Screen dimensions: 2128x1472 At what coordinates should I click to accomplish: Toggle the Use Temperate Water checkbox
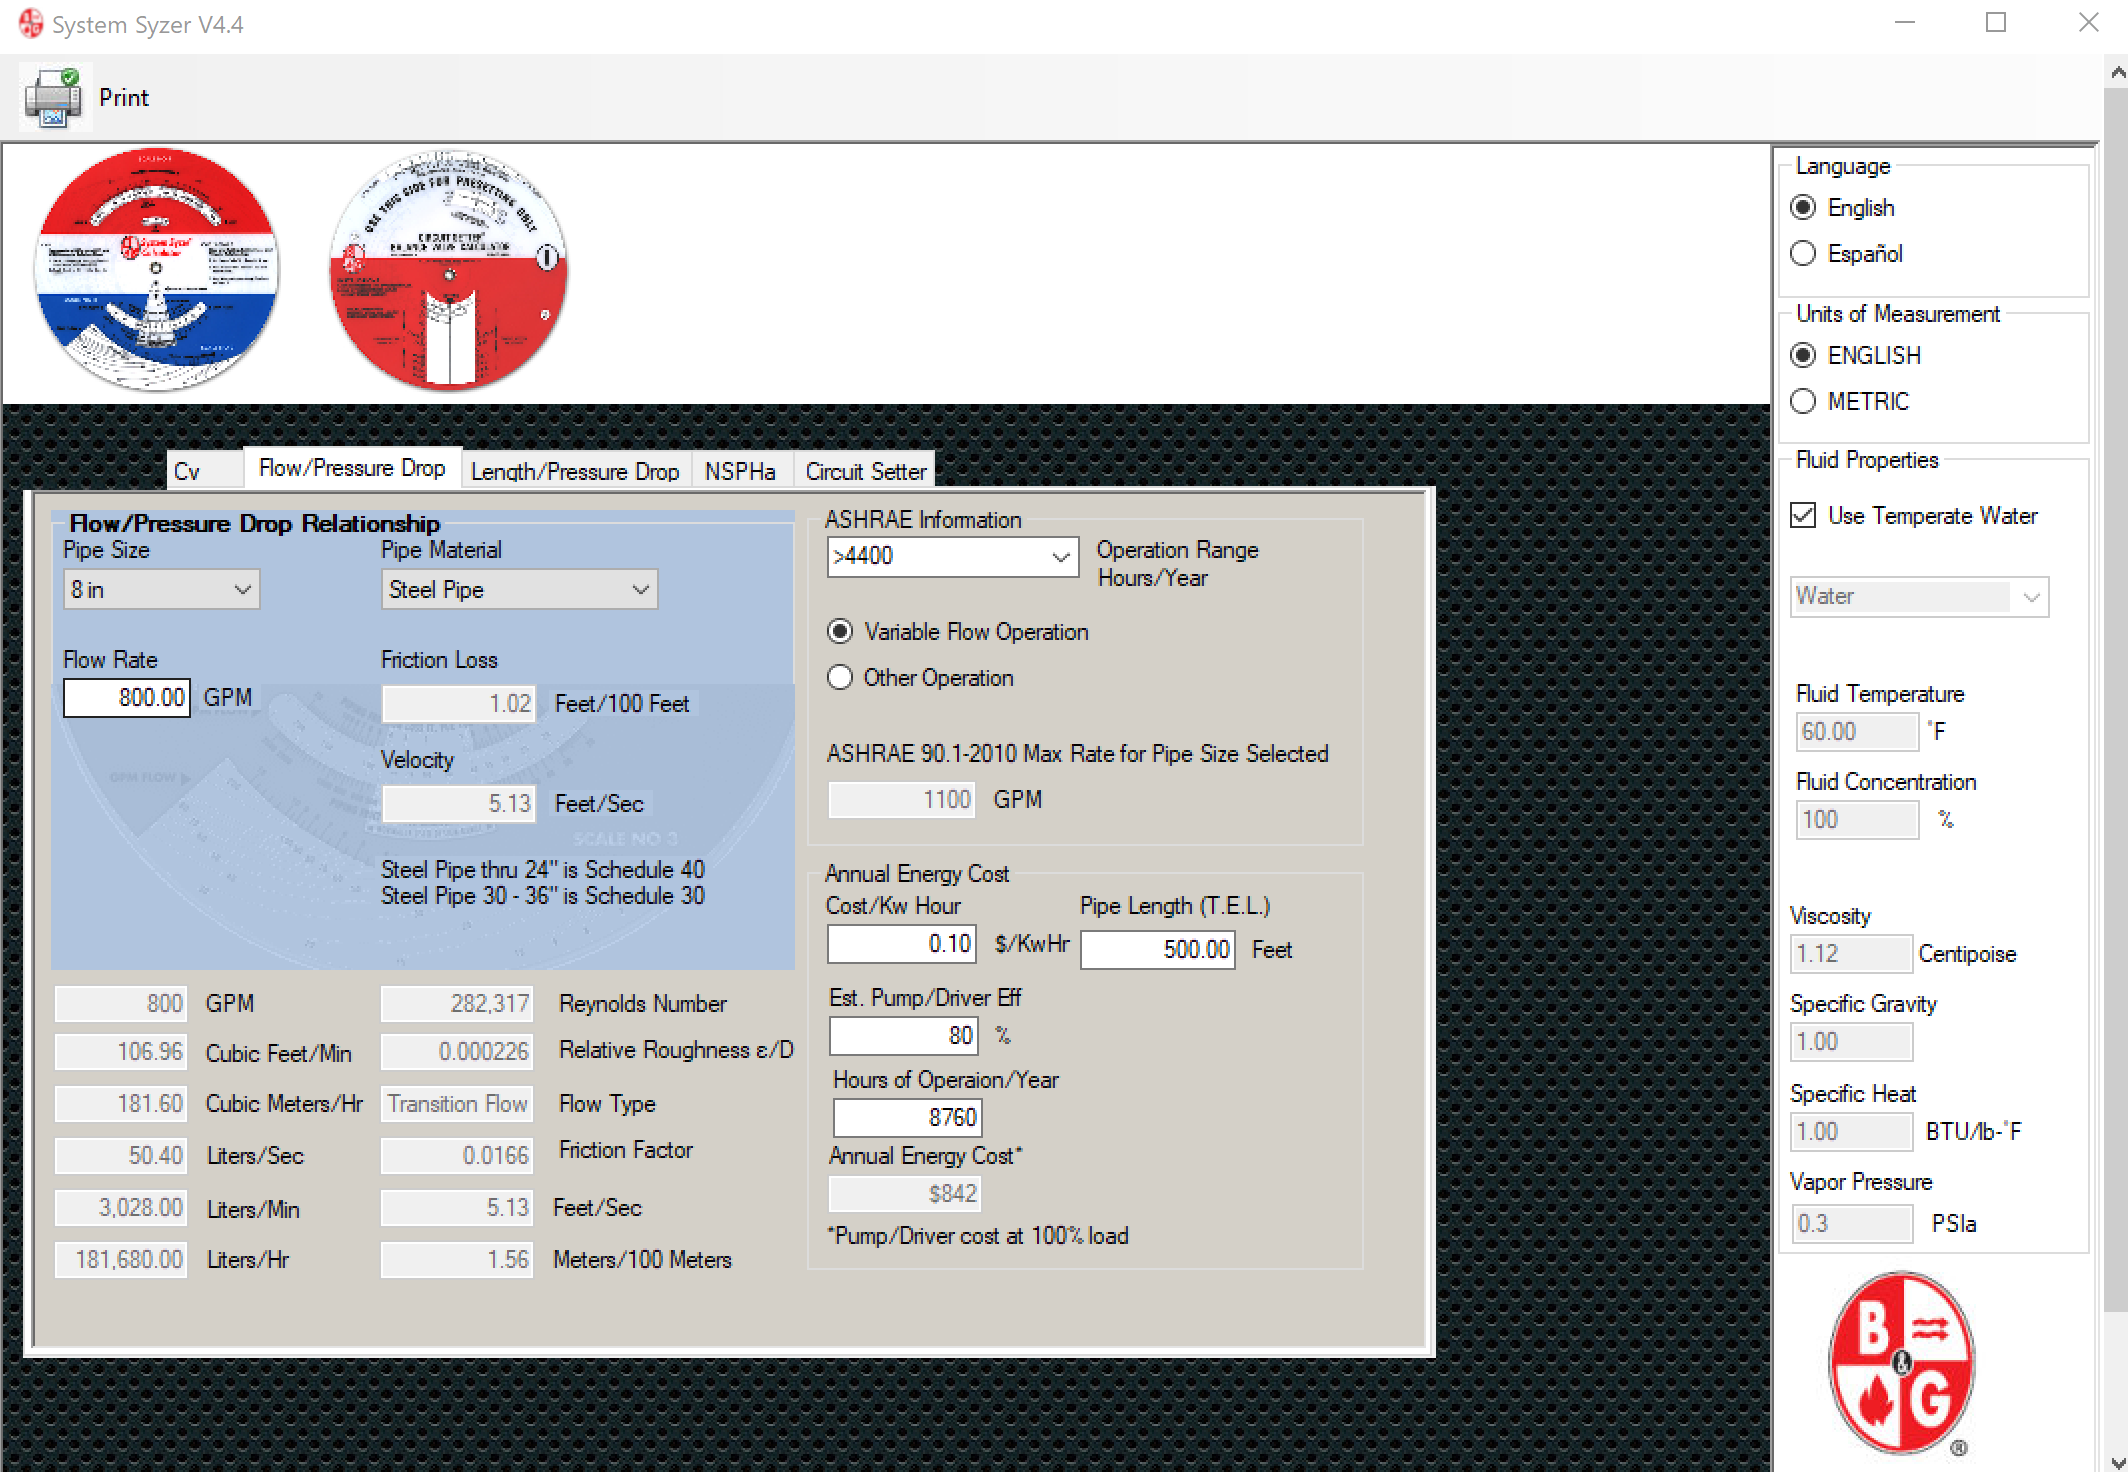[1803, 515]
